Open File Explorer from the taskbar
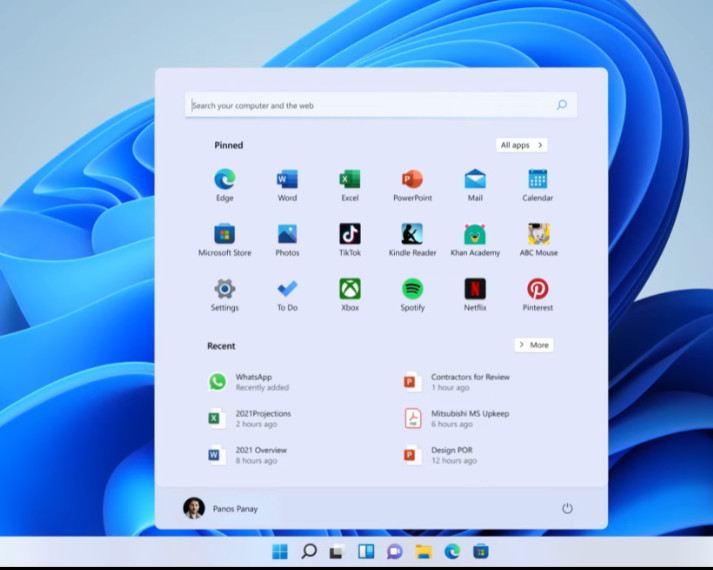The height and width of the screenshot is (570, 713). click(423, 551)
